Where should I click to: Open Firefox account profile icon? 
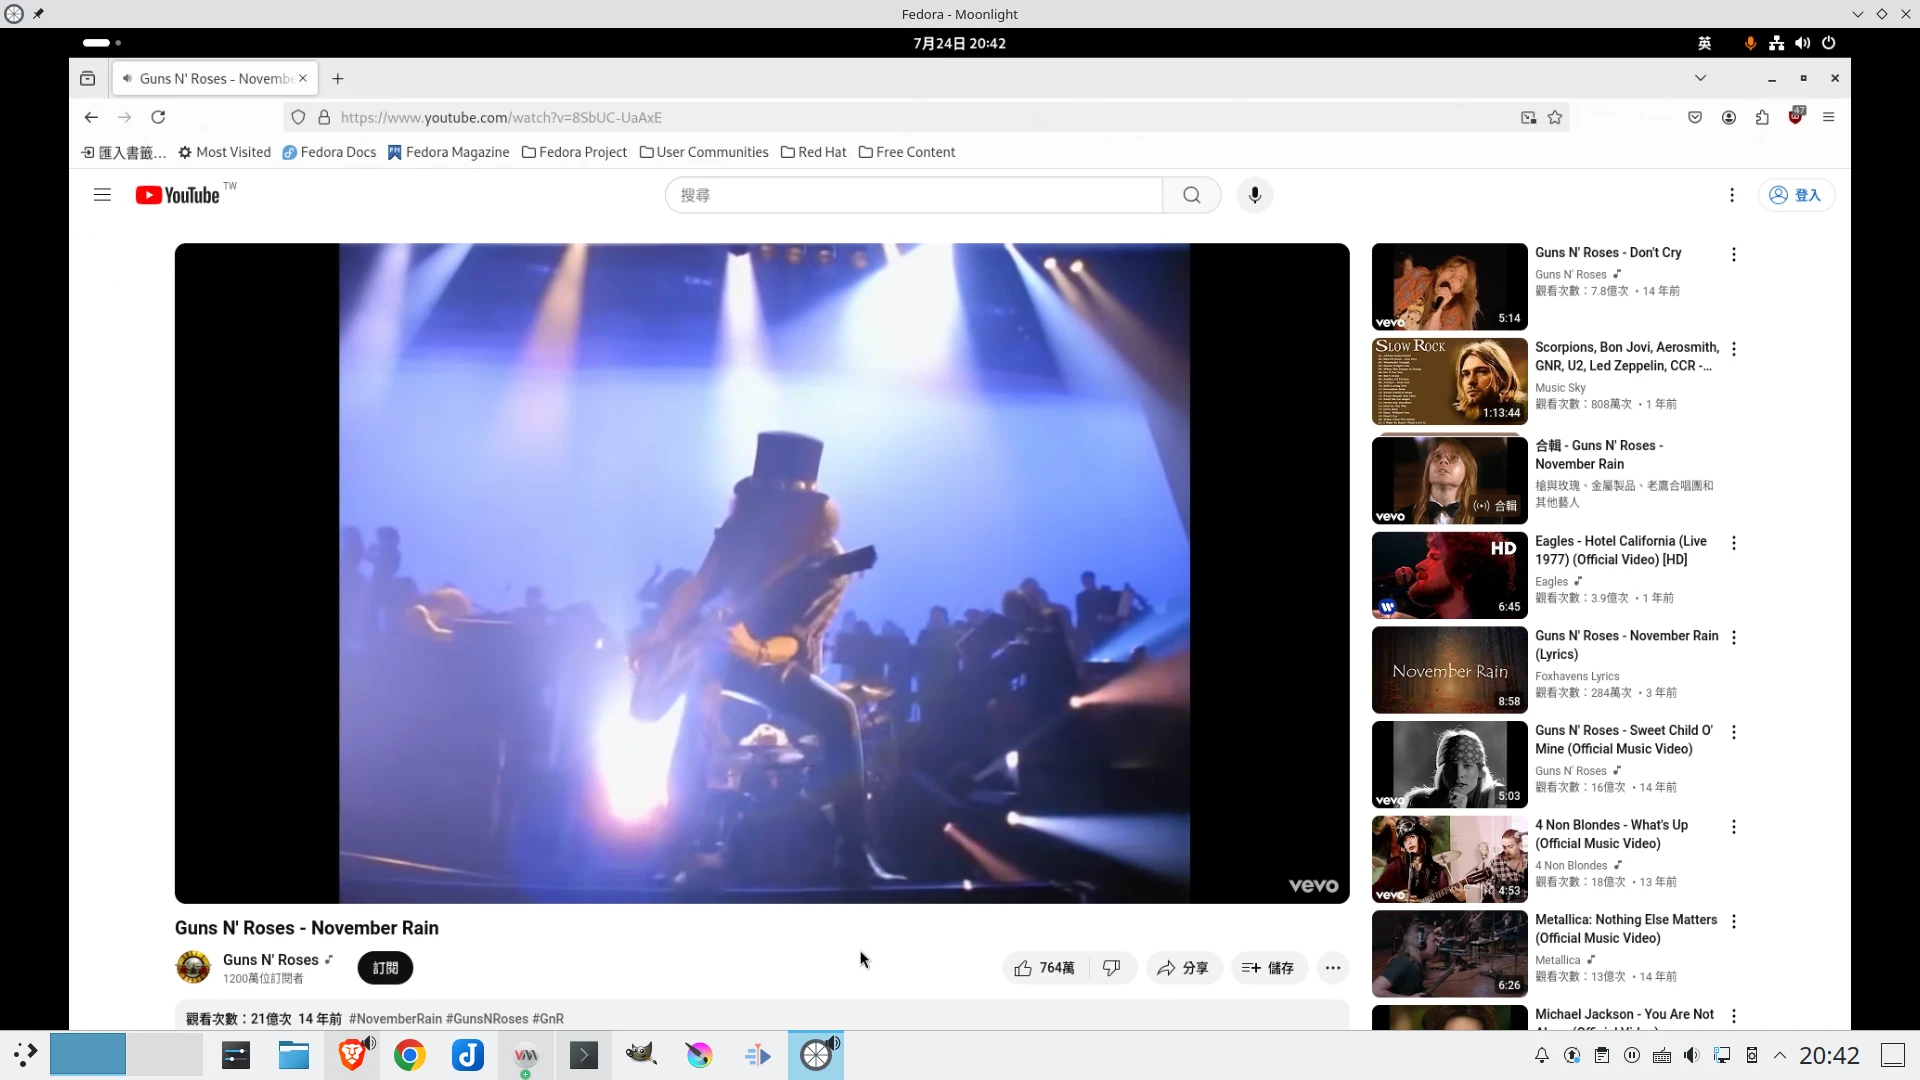pyautogui.click(x=1728, y=117)
